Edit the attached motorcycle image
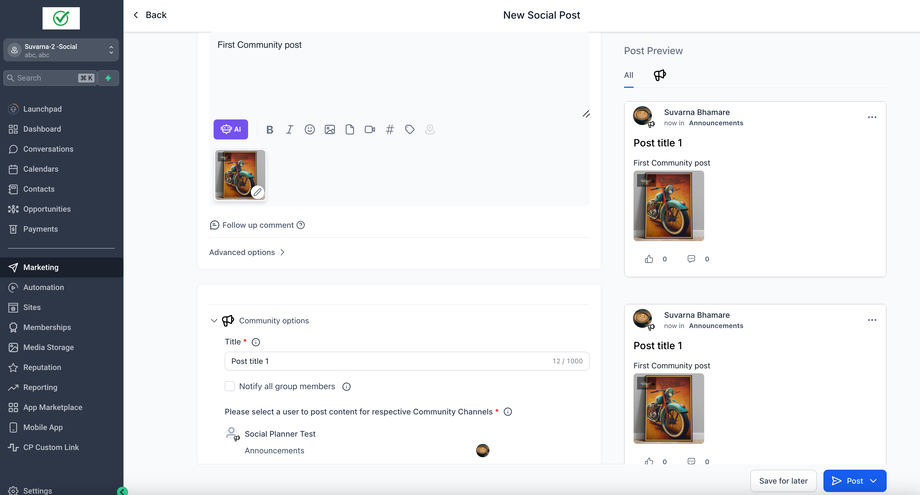The width and height of the screenshot is (920, 495). (257, 192)
